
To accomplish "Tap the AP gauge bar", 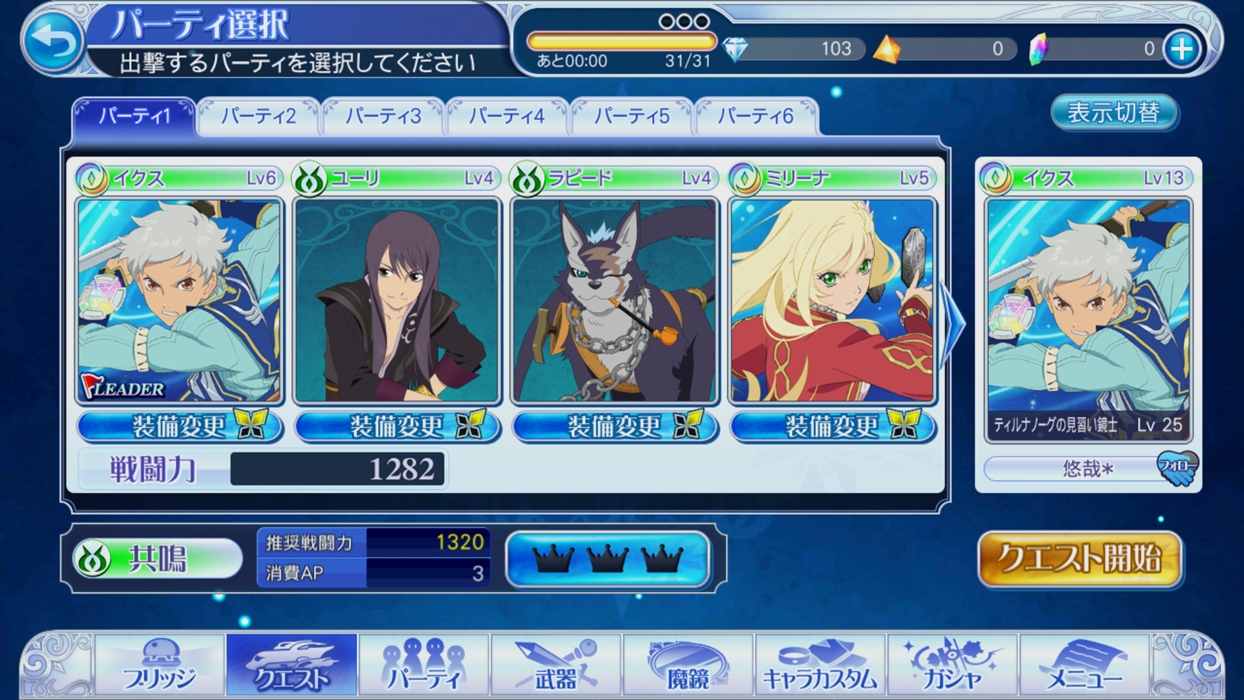I will click(x=622, y=42).
